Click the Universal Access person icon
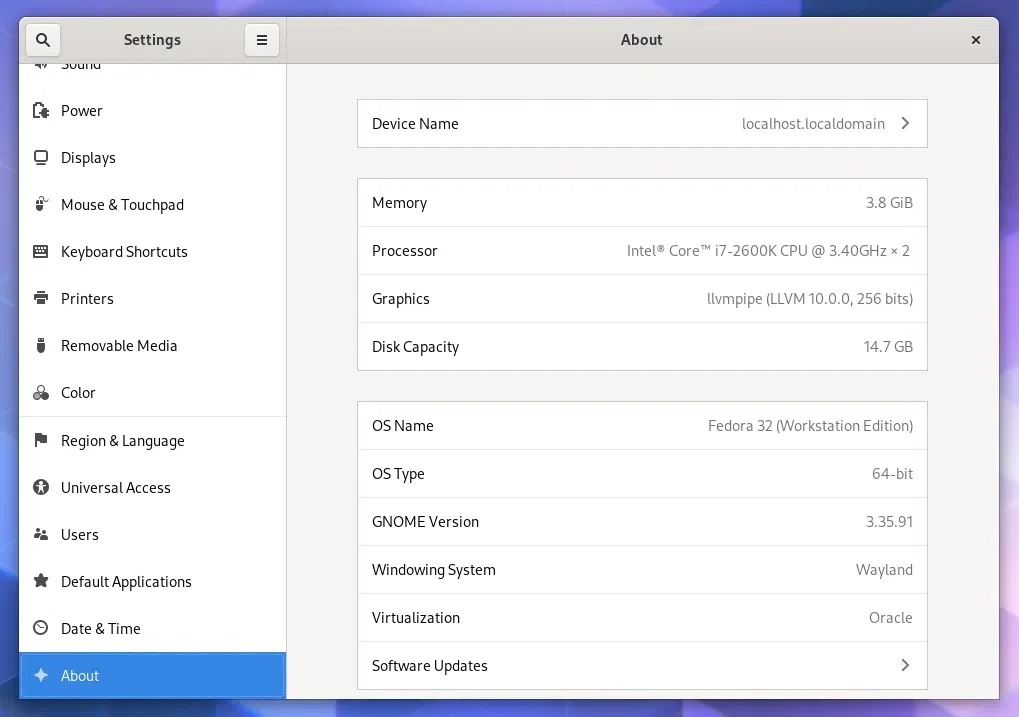 click(x=41, y=487)
